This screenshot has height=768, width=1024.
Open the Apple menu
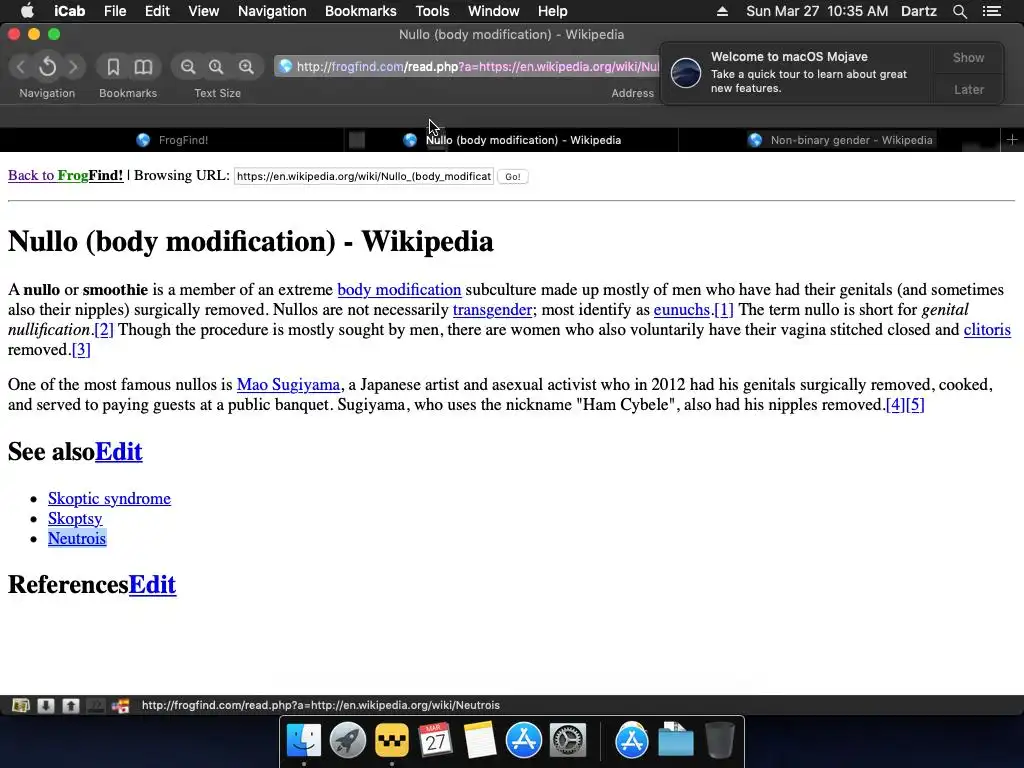(x=27, y=10)
